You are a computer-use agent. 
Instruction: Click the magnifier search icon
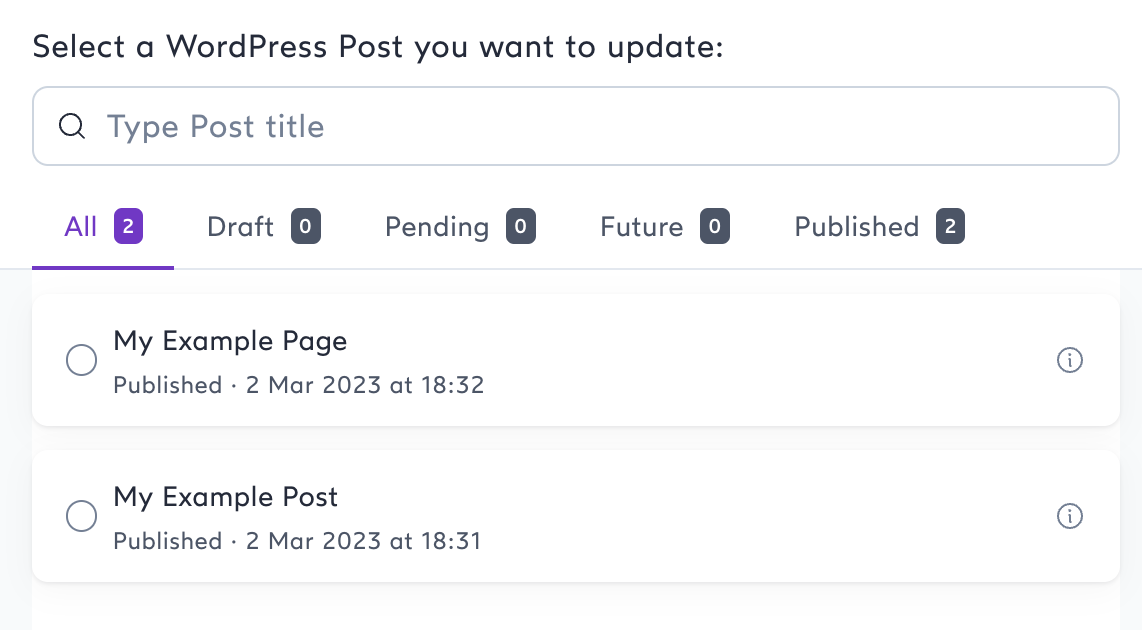pos(72,127)
